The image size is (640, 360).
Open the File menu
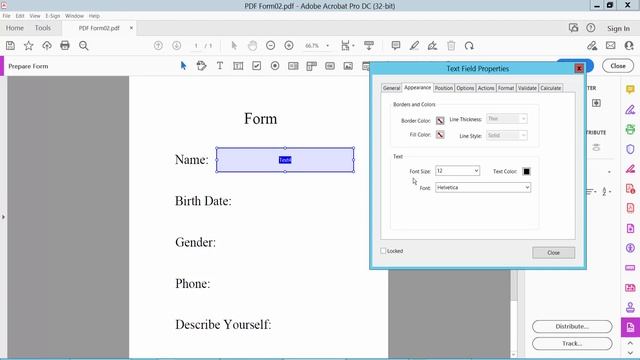pos(7,16)
